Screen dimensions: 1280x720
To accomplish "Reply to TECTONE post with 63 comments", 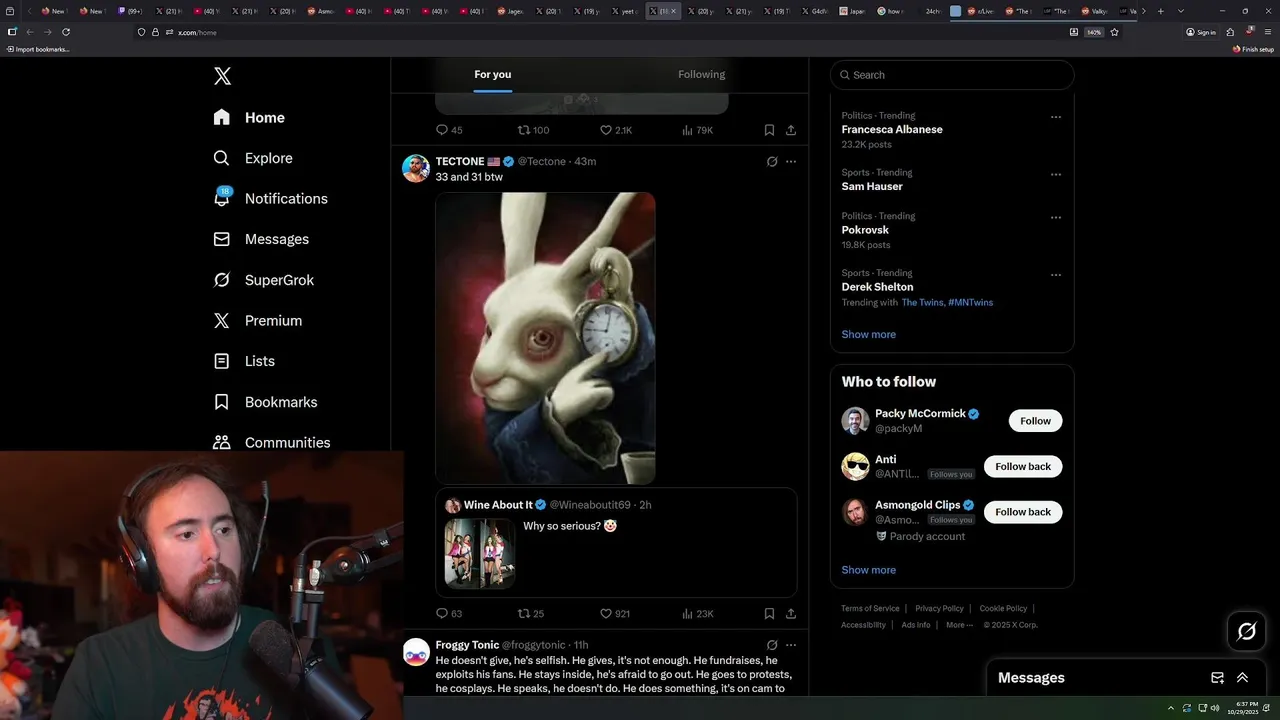I will point(449,614).
